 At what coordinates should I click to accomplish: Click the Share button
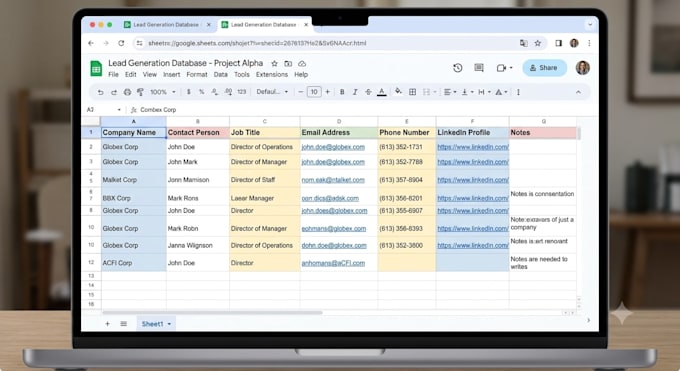pyautogui.click(x=545, y=68)
